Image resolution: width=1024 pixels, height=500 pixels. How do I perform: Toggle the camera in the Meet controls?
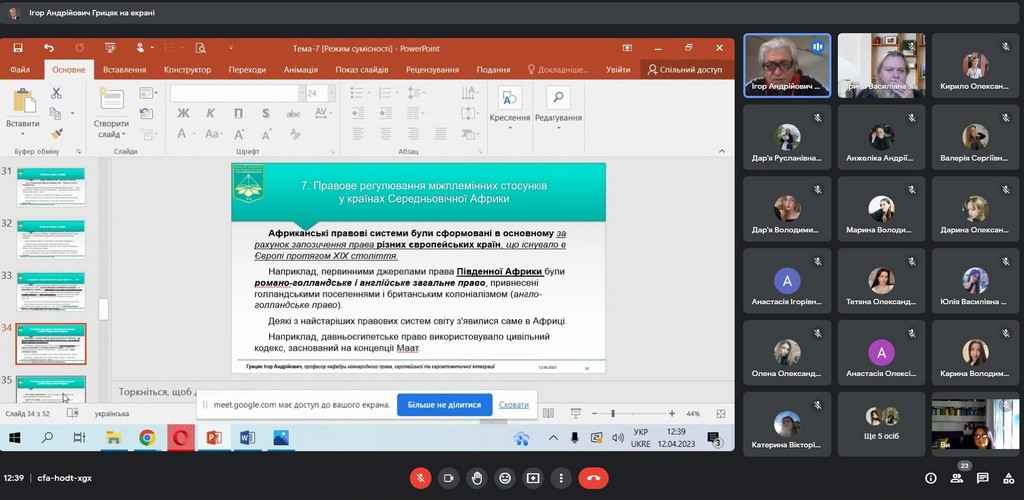449,478
